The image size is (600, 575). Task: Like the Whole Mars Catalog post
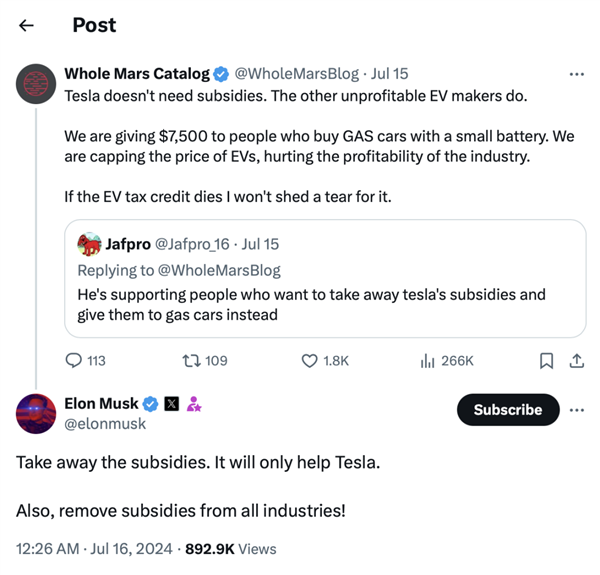pos(310,360)
